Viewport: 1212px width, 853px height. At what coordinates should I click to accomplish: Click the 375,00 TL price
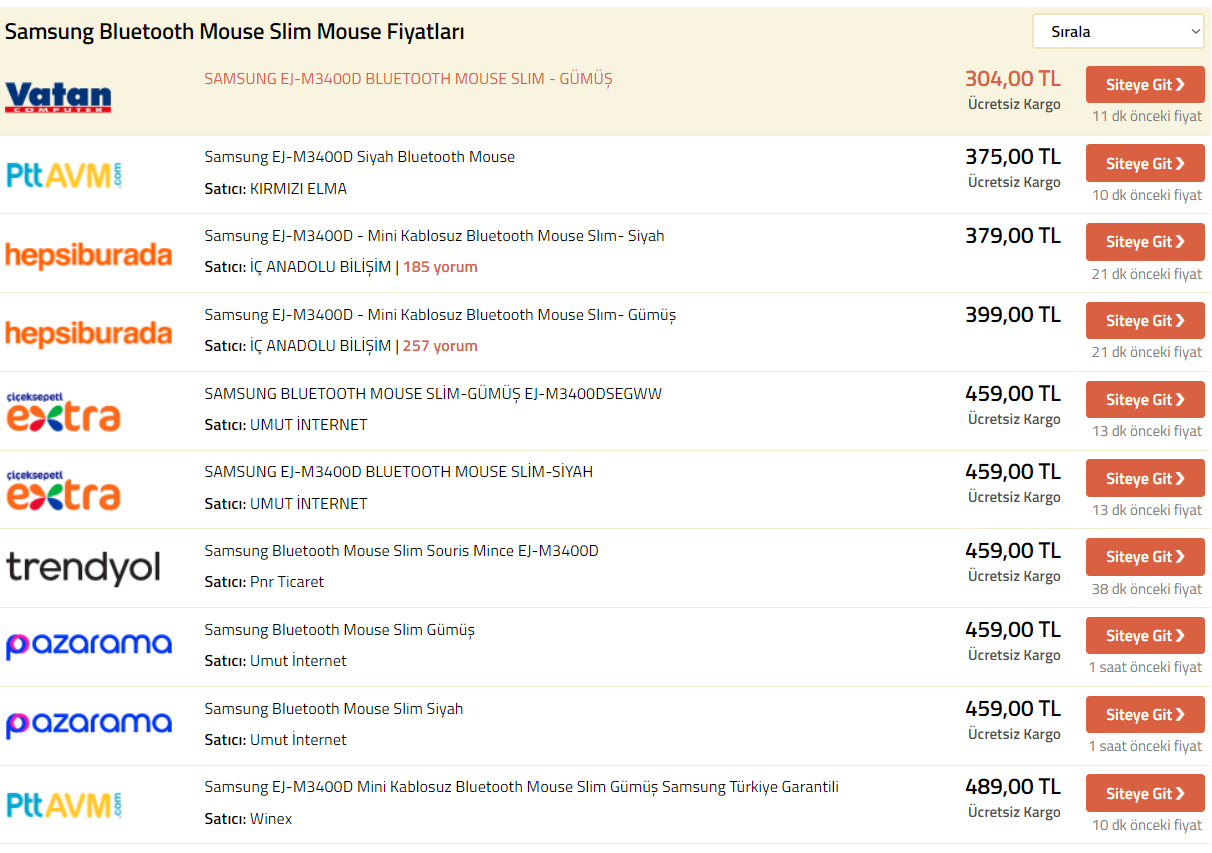point(1013,157)
